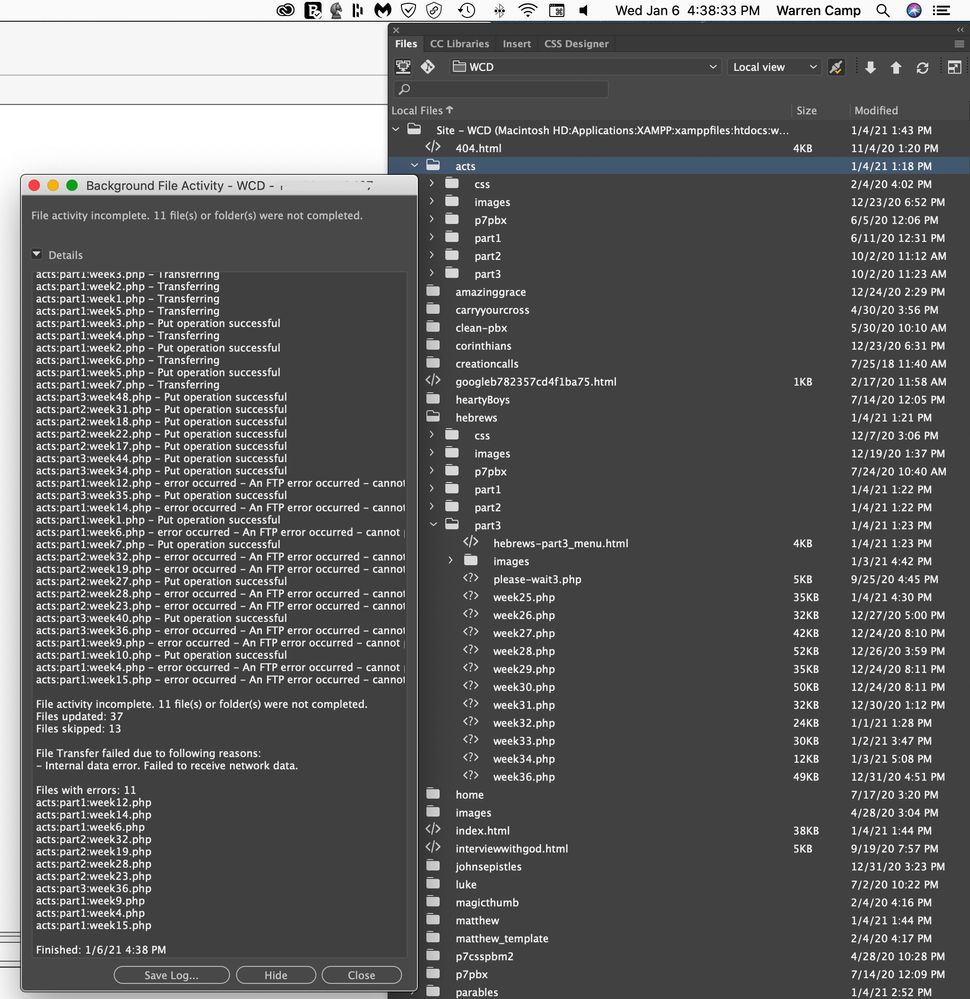Click acts:part1:week12.php in errors list
The image size is (970, 999).
(94, 802)
